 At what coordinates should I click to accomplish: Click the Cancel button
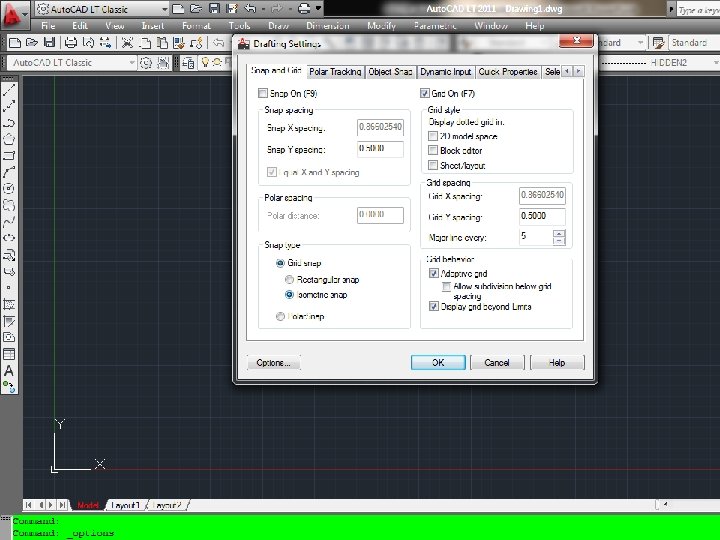point(497,362)
